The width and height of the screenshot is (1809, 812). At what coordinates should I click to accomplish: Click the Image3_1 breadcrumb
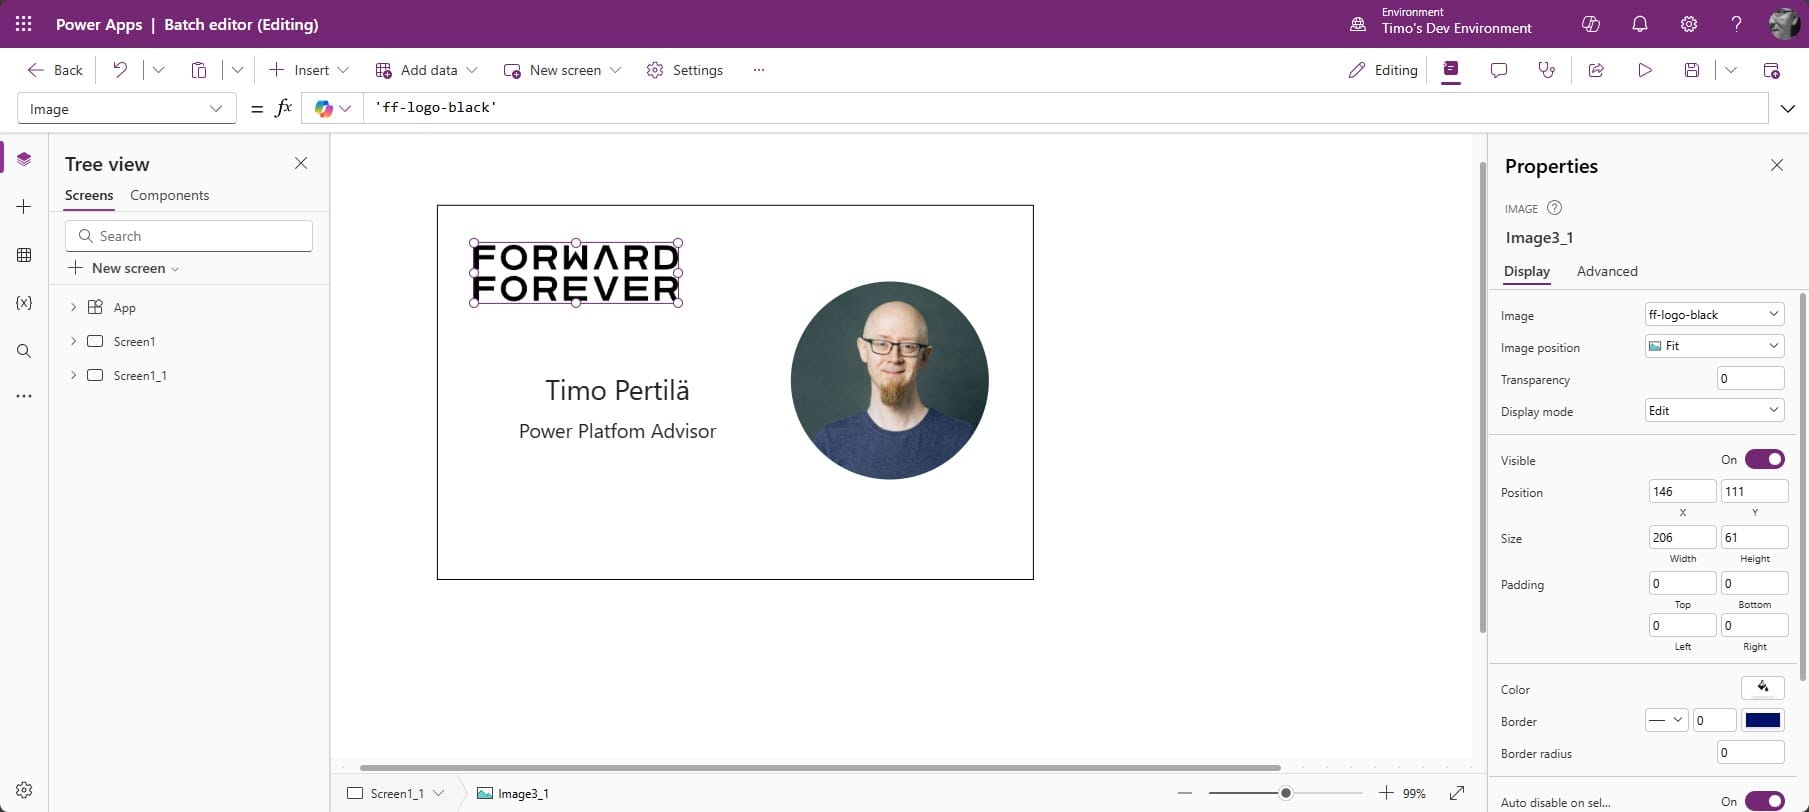tap(513, 793)
